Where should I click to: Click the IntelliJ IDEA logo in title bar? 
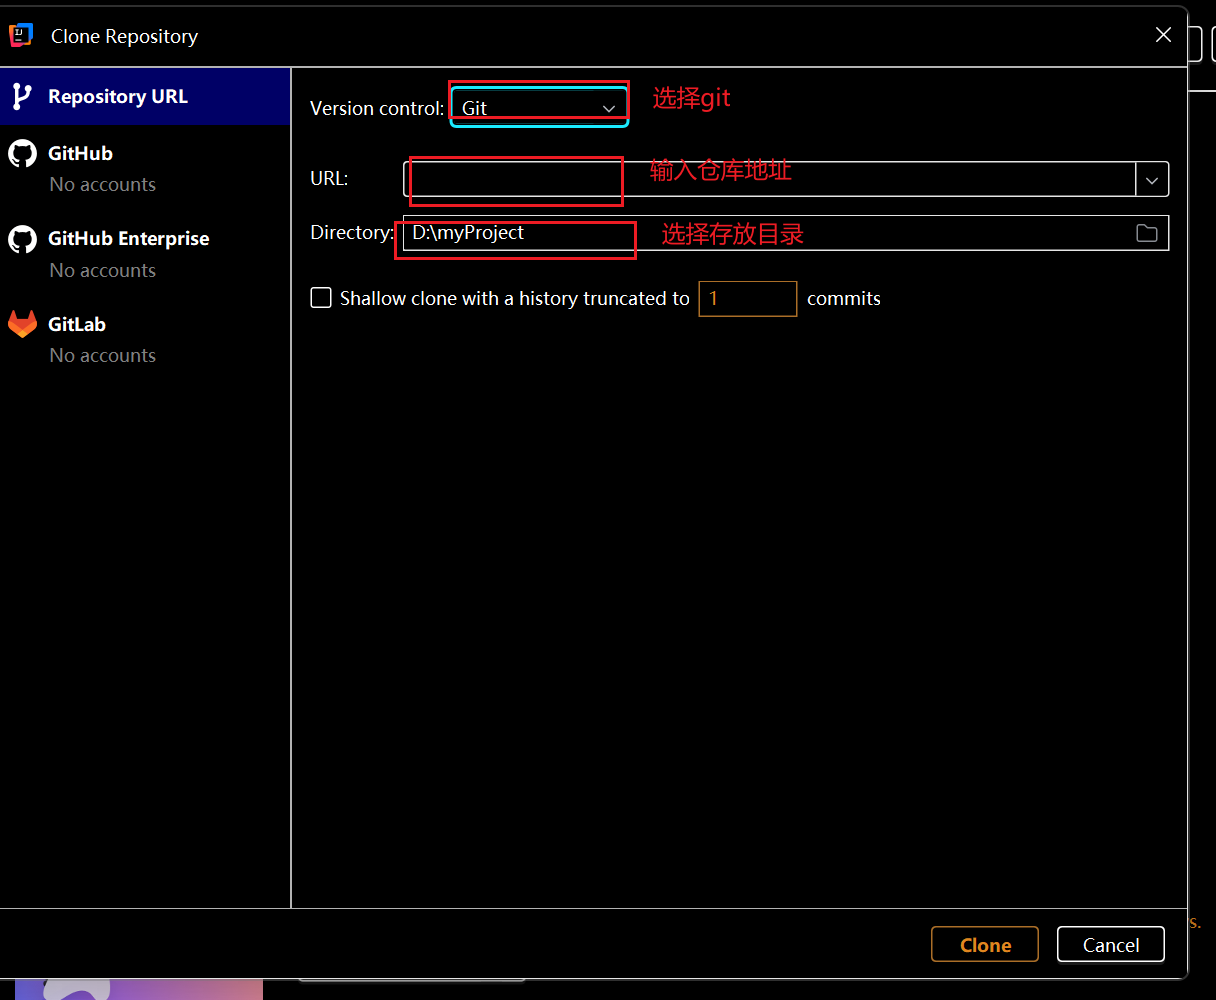pyautogui.click(x=22, y=35)
